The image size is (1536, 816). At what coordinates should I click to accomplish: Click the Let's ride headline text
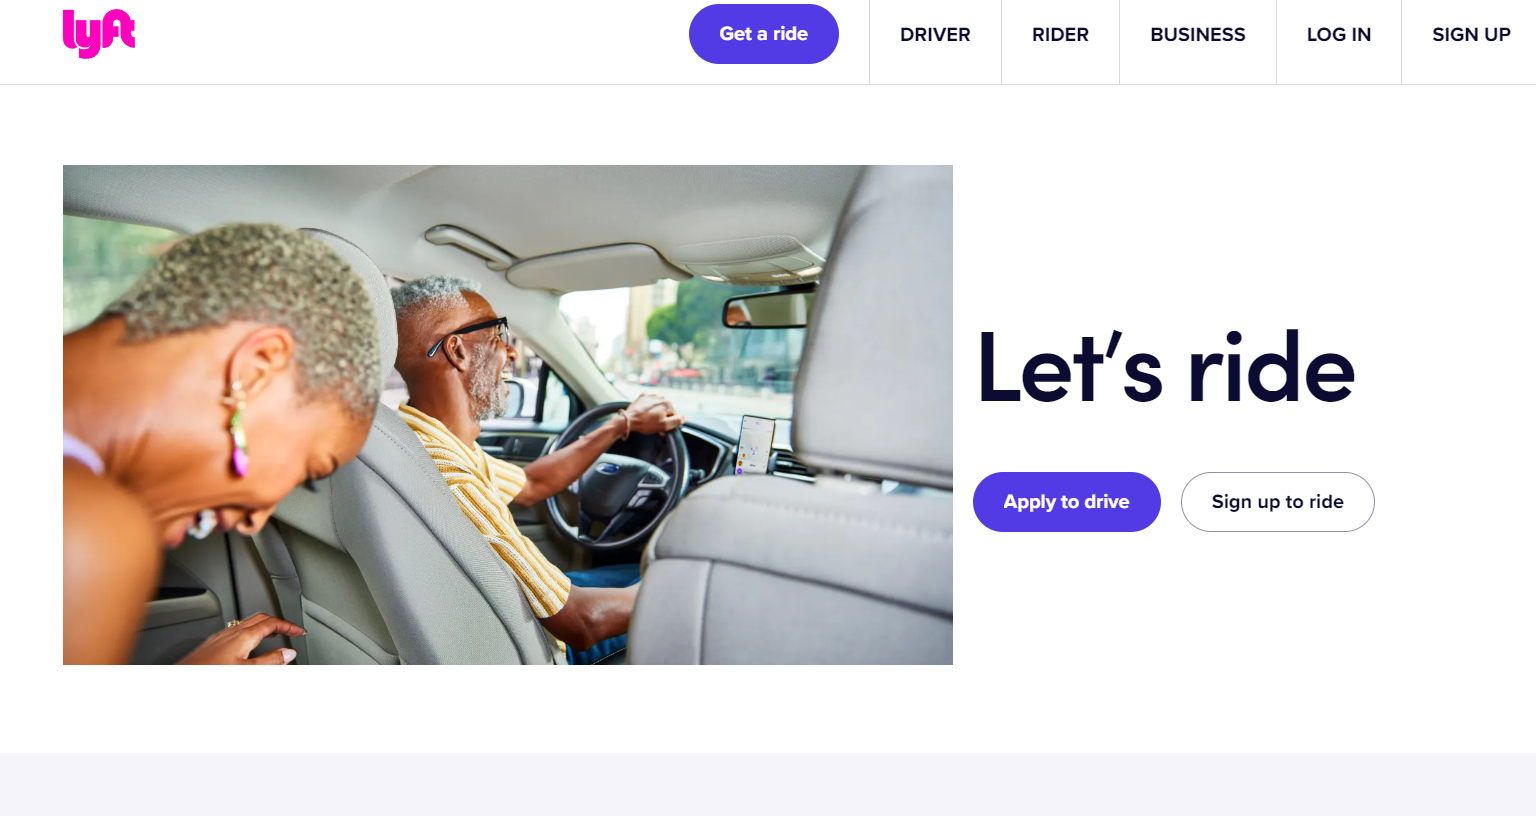pyautogui.click(x=1166, y=368)
